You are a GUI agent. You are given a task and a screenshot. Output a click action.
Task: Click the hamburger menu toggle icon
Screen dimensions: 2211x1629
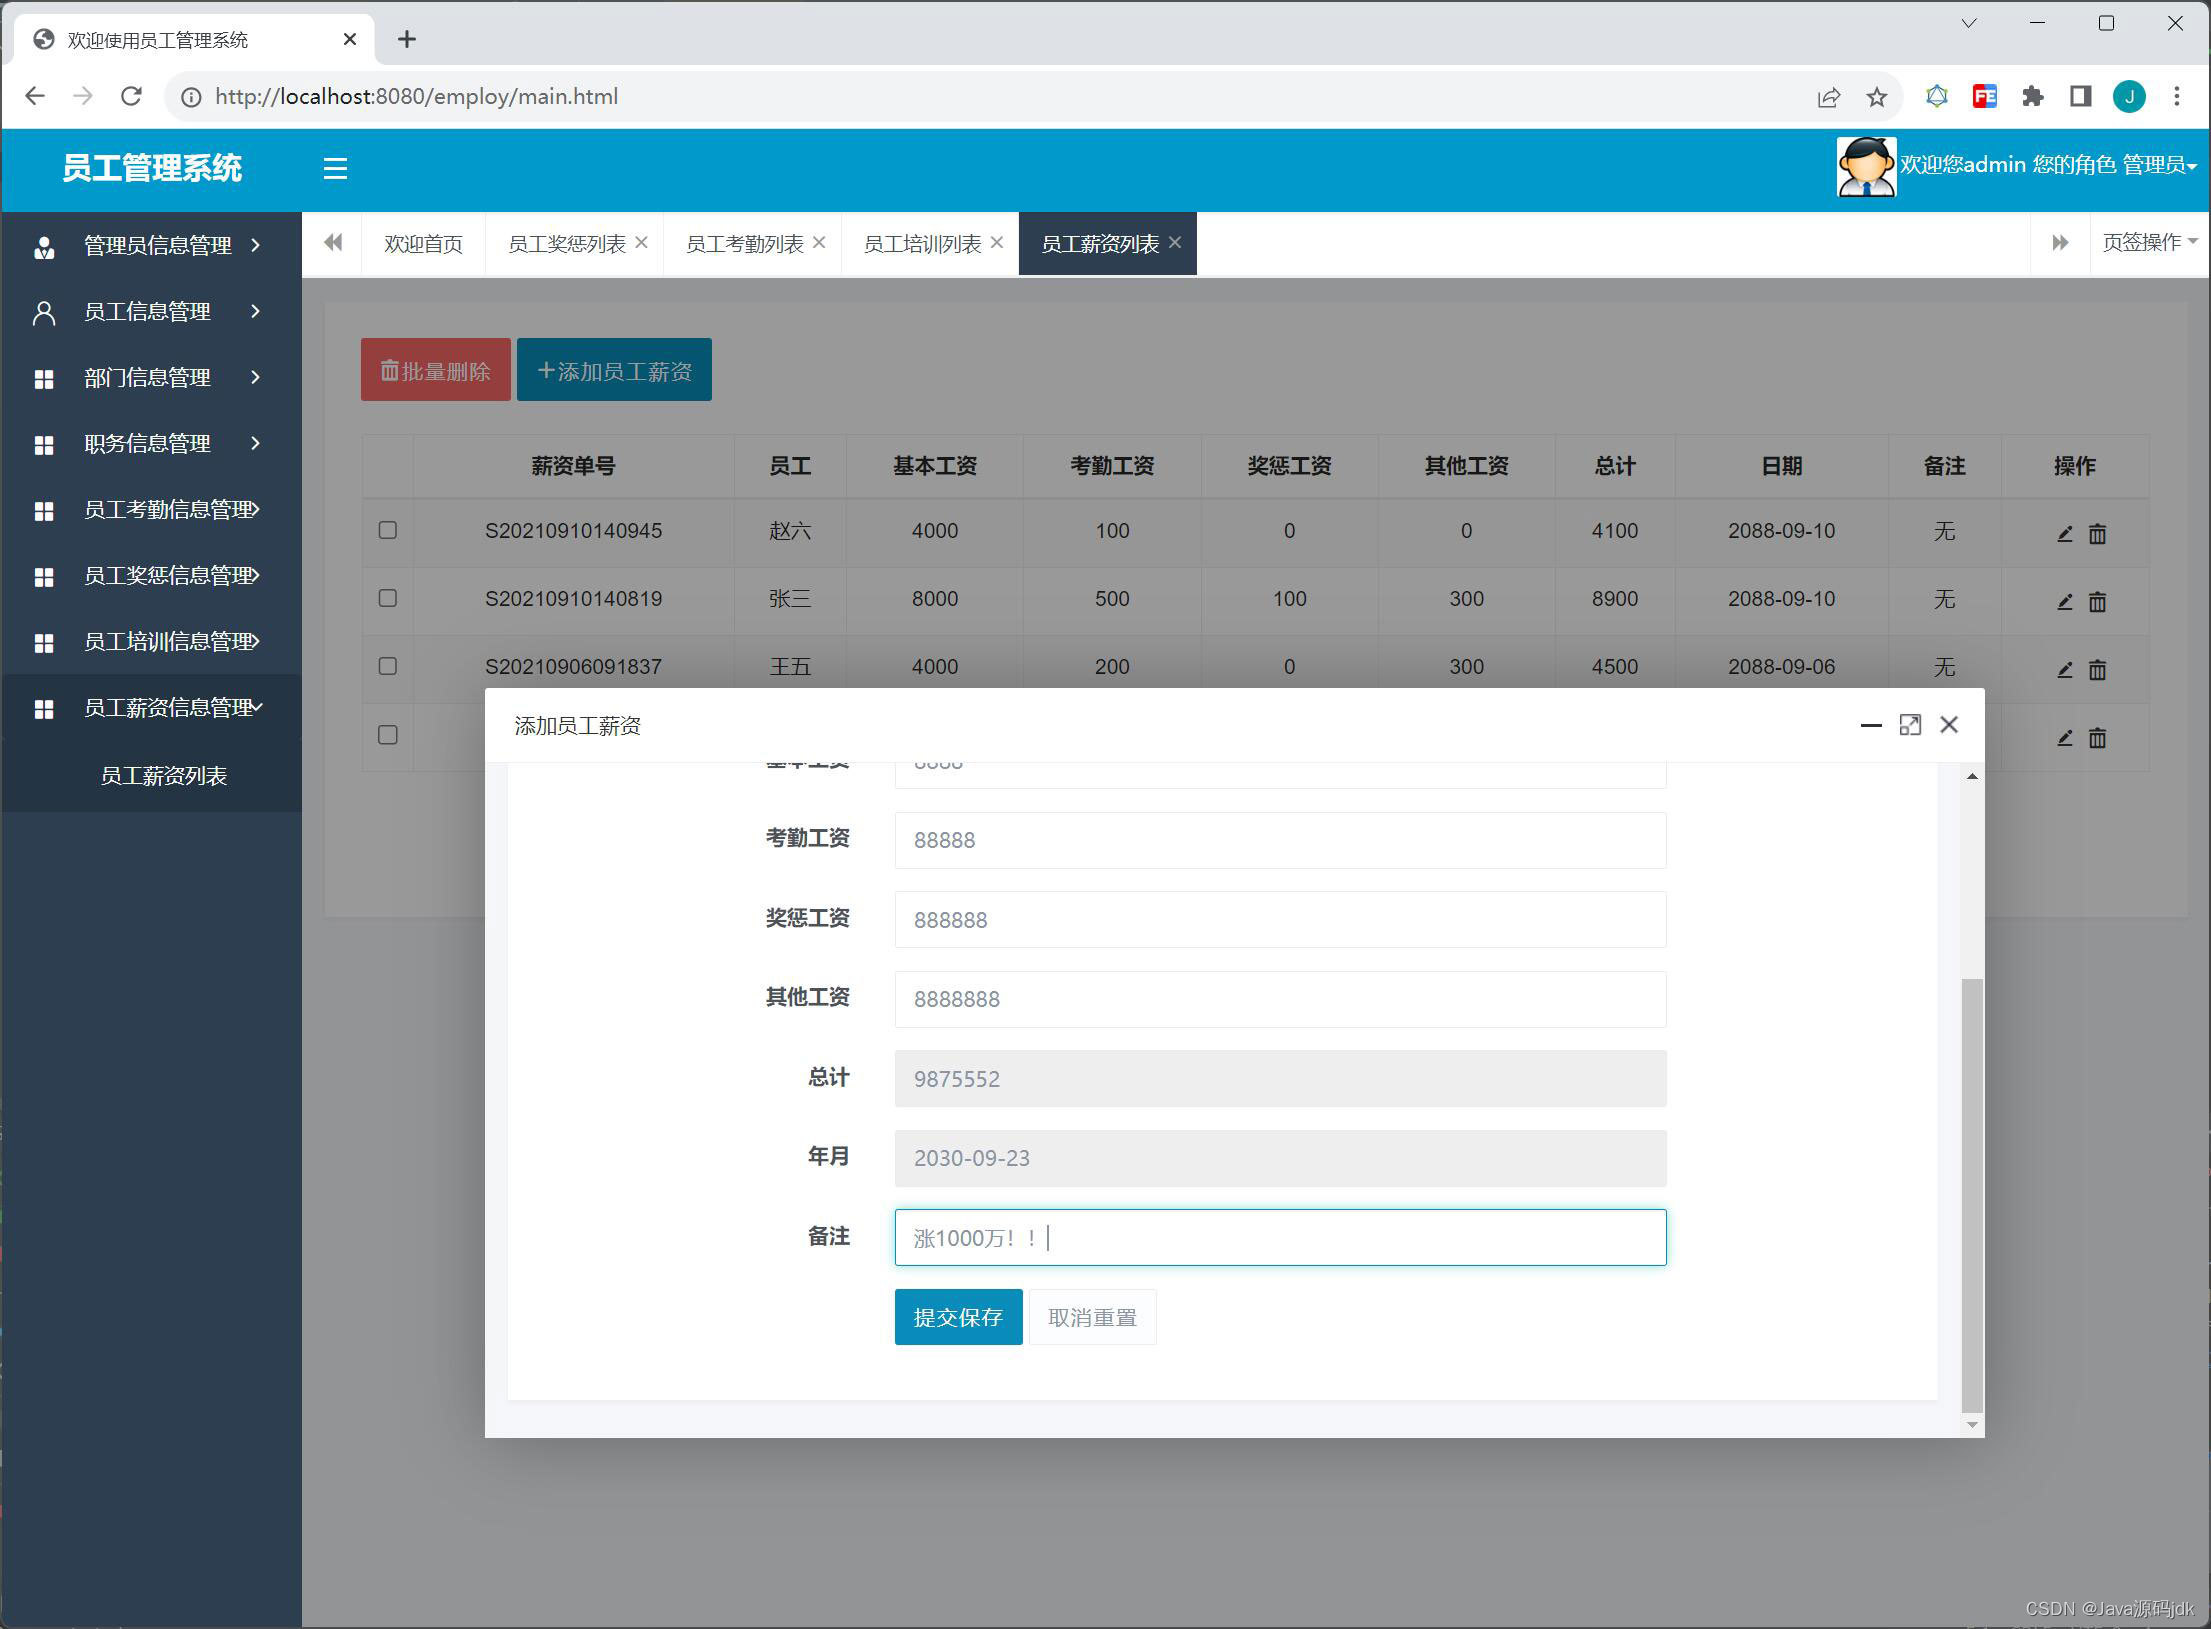[x=335, y=168]
